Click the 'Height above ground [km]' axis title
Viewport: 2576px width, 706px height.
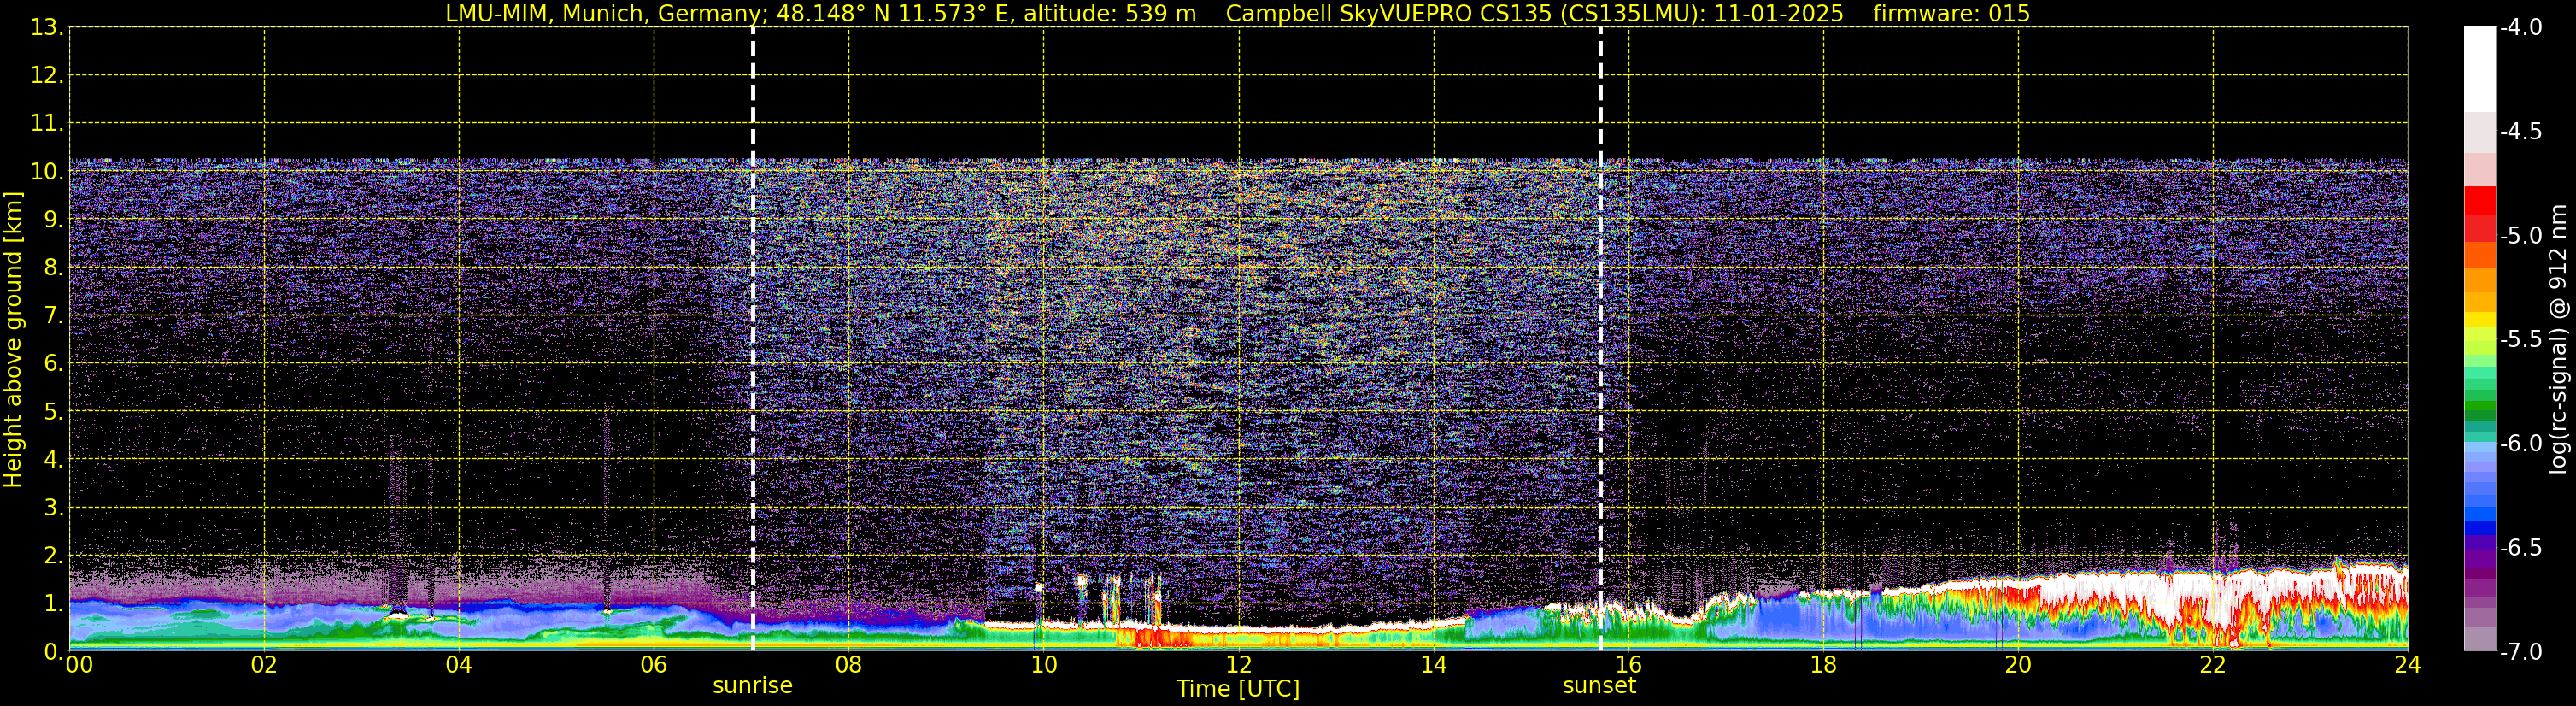pyautogui.click(x=13, y=340)
